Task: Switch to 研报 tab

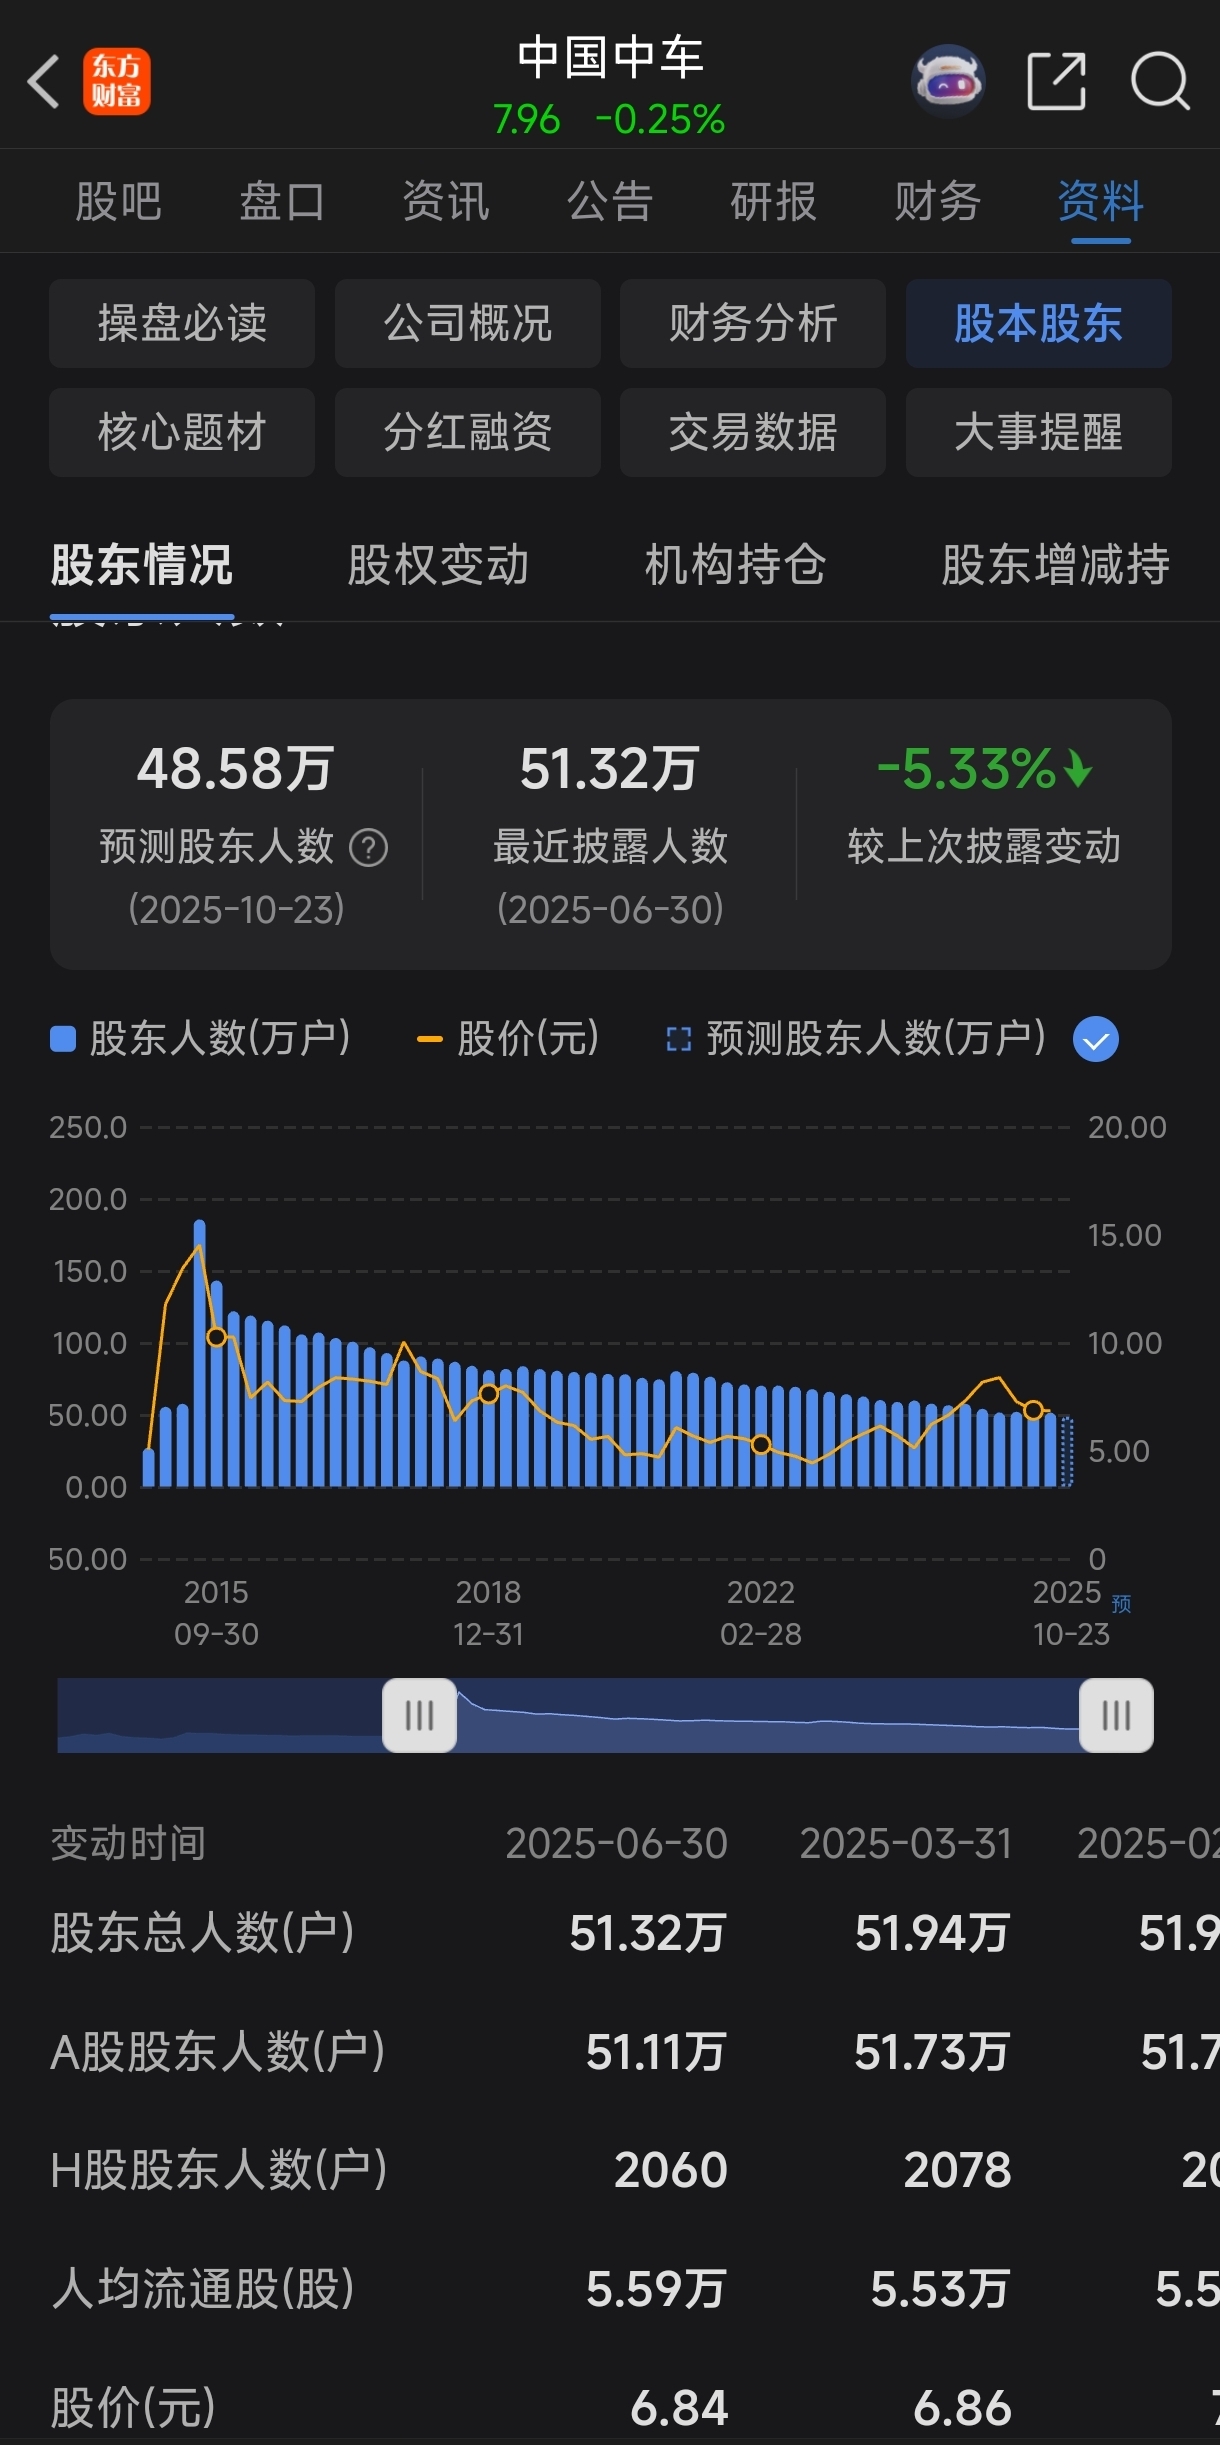Action: tap(773, 201)
